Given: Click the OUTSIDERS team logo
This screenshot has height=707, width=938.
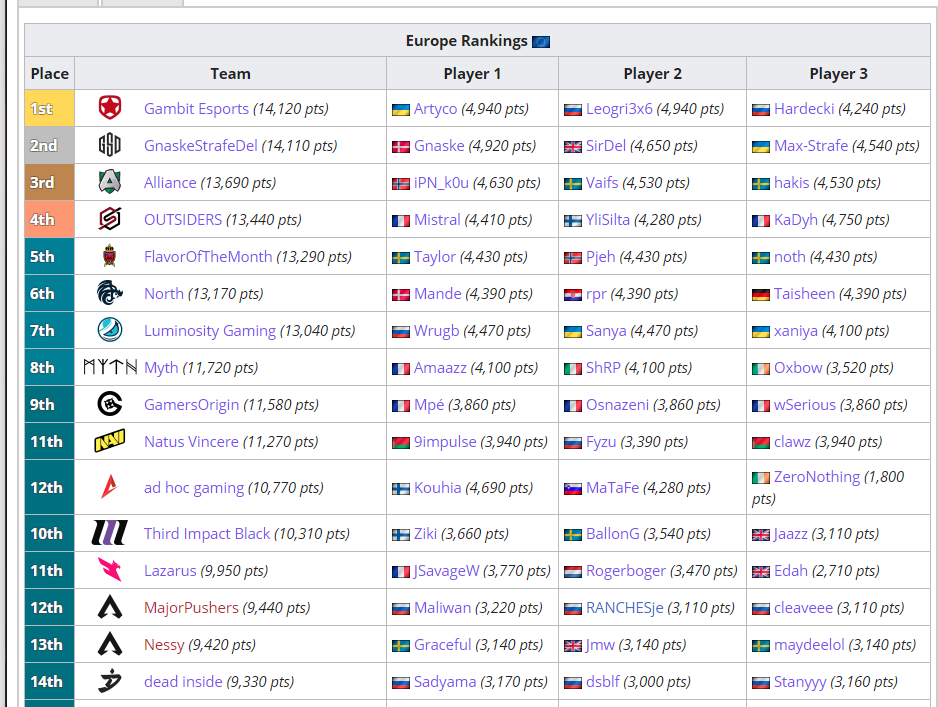Looking at the screenshot, I should point(110,219).
